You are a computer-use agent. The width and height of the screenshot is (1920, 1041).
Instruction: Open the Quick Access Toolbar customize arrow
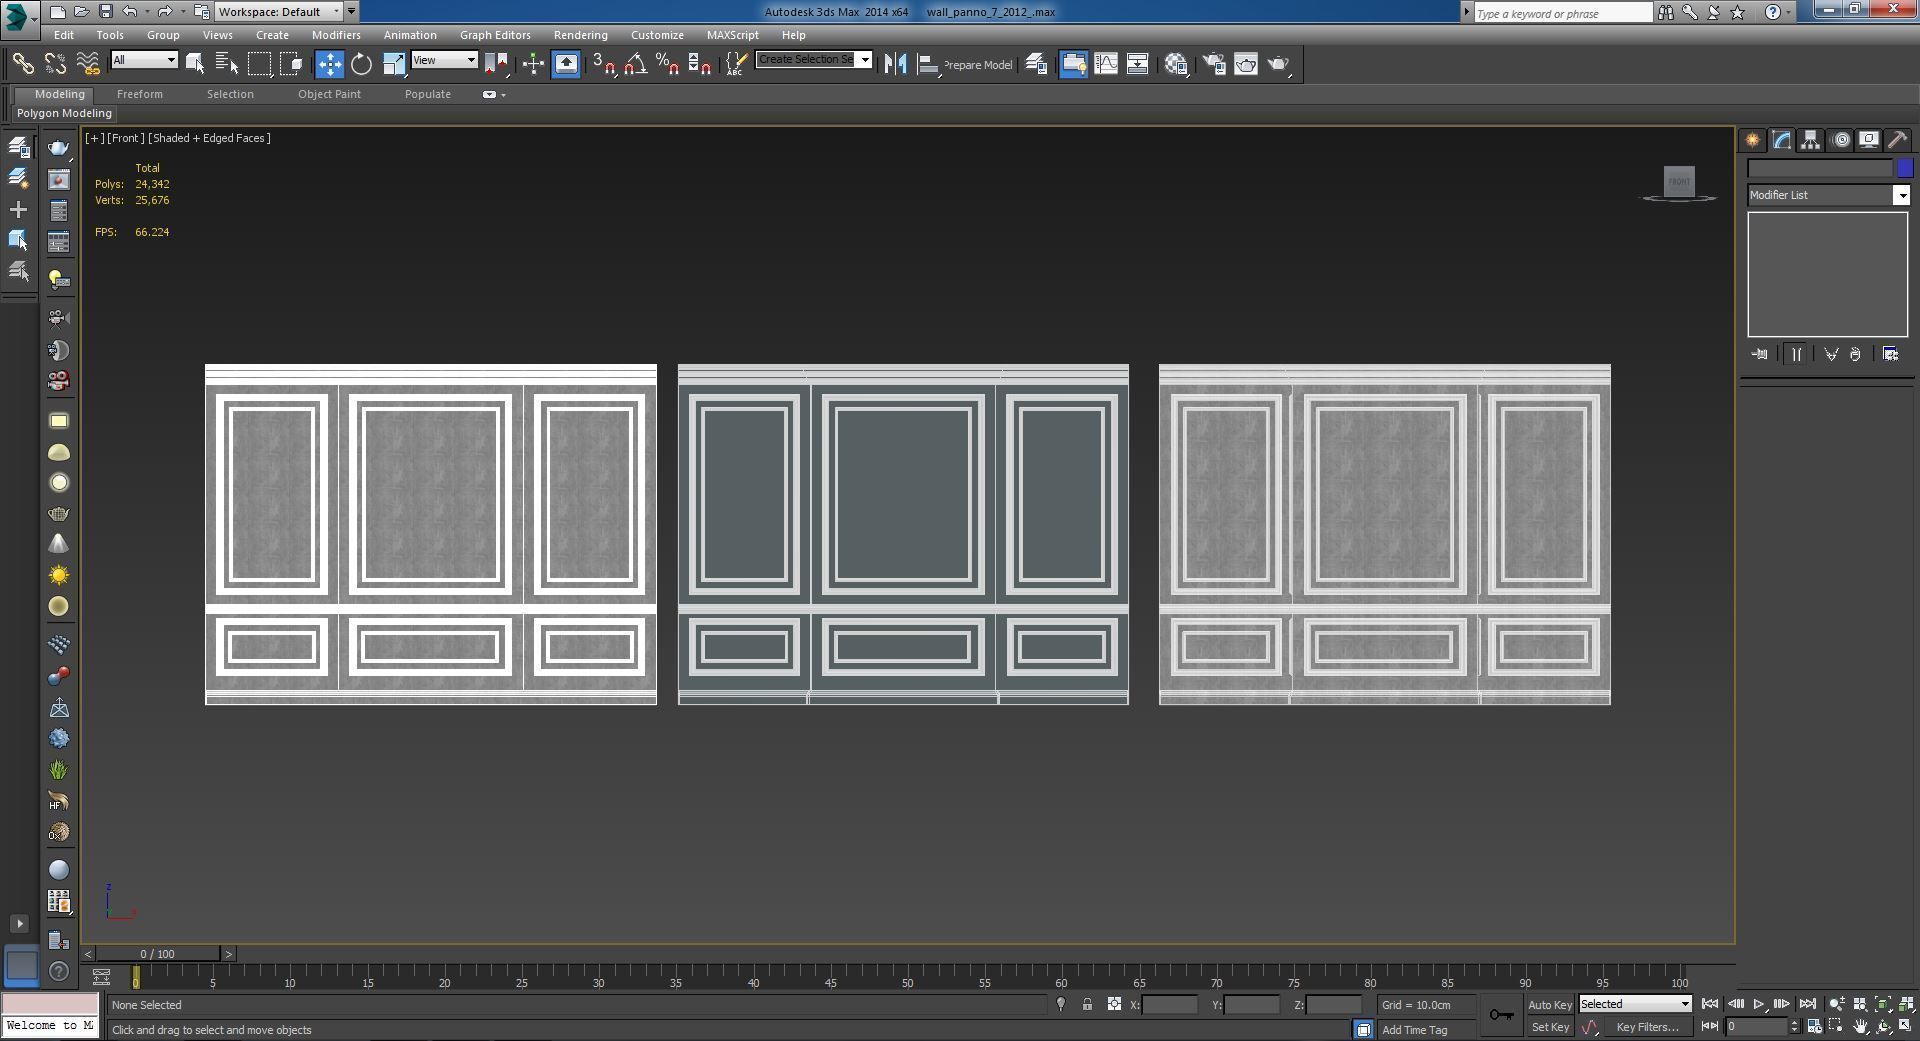[x=351, y=12]
